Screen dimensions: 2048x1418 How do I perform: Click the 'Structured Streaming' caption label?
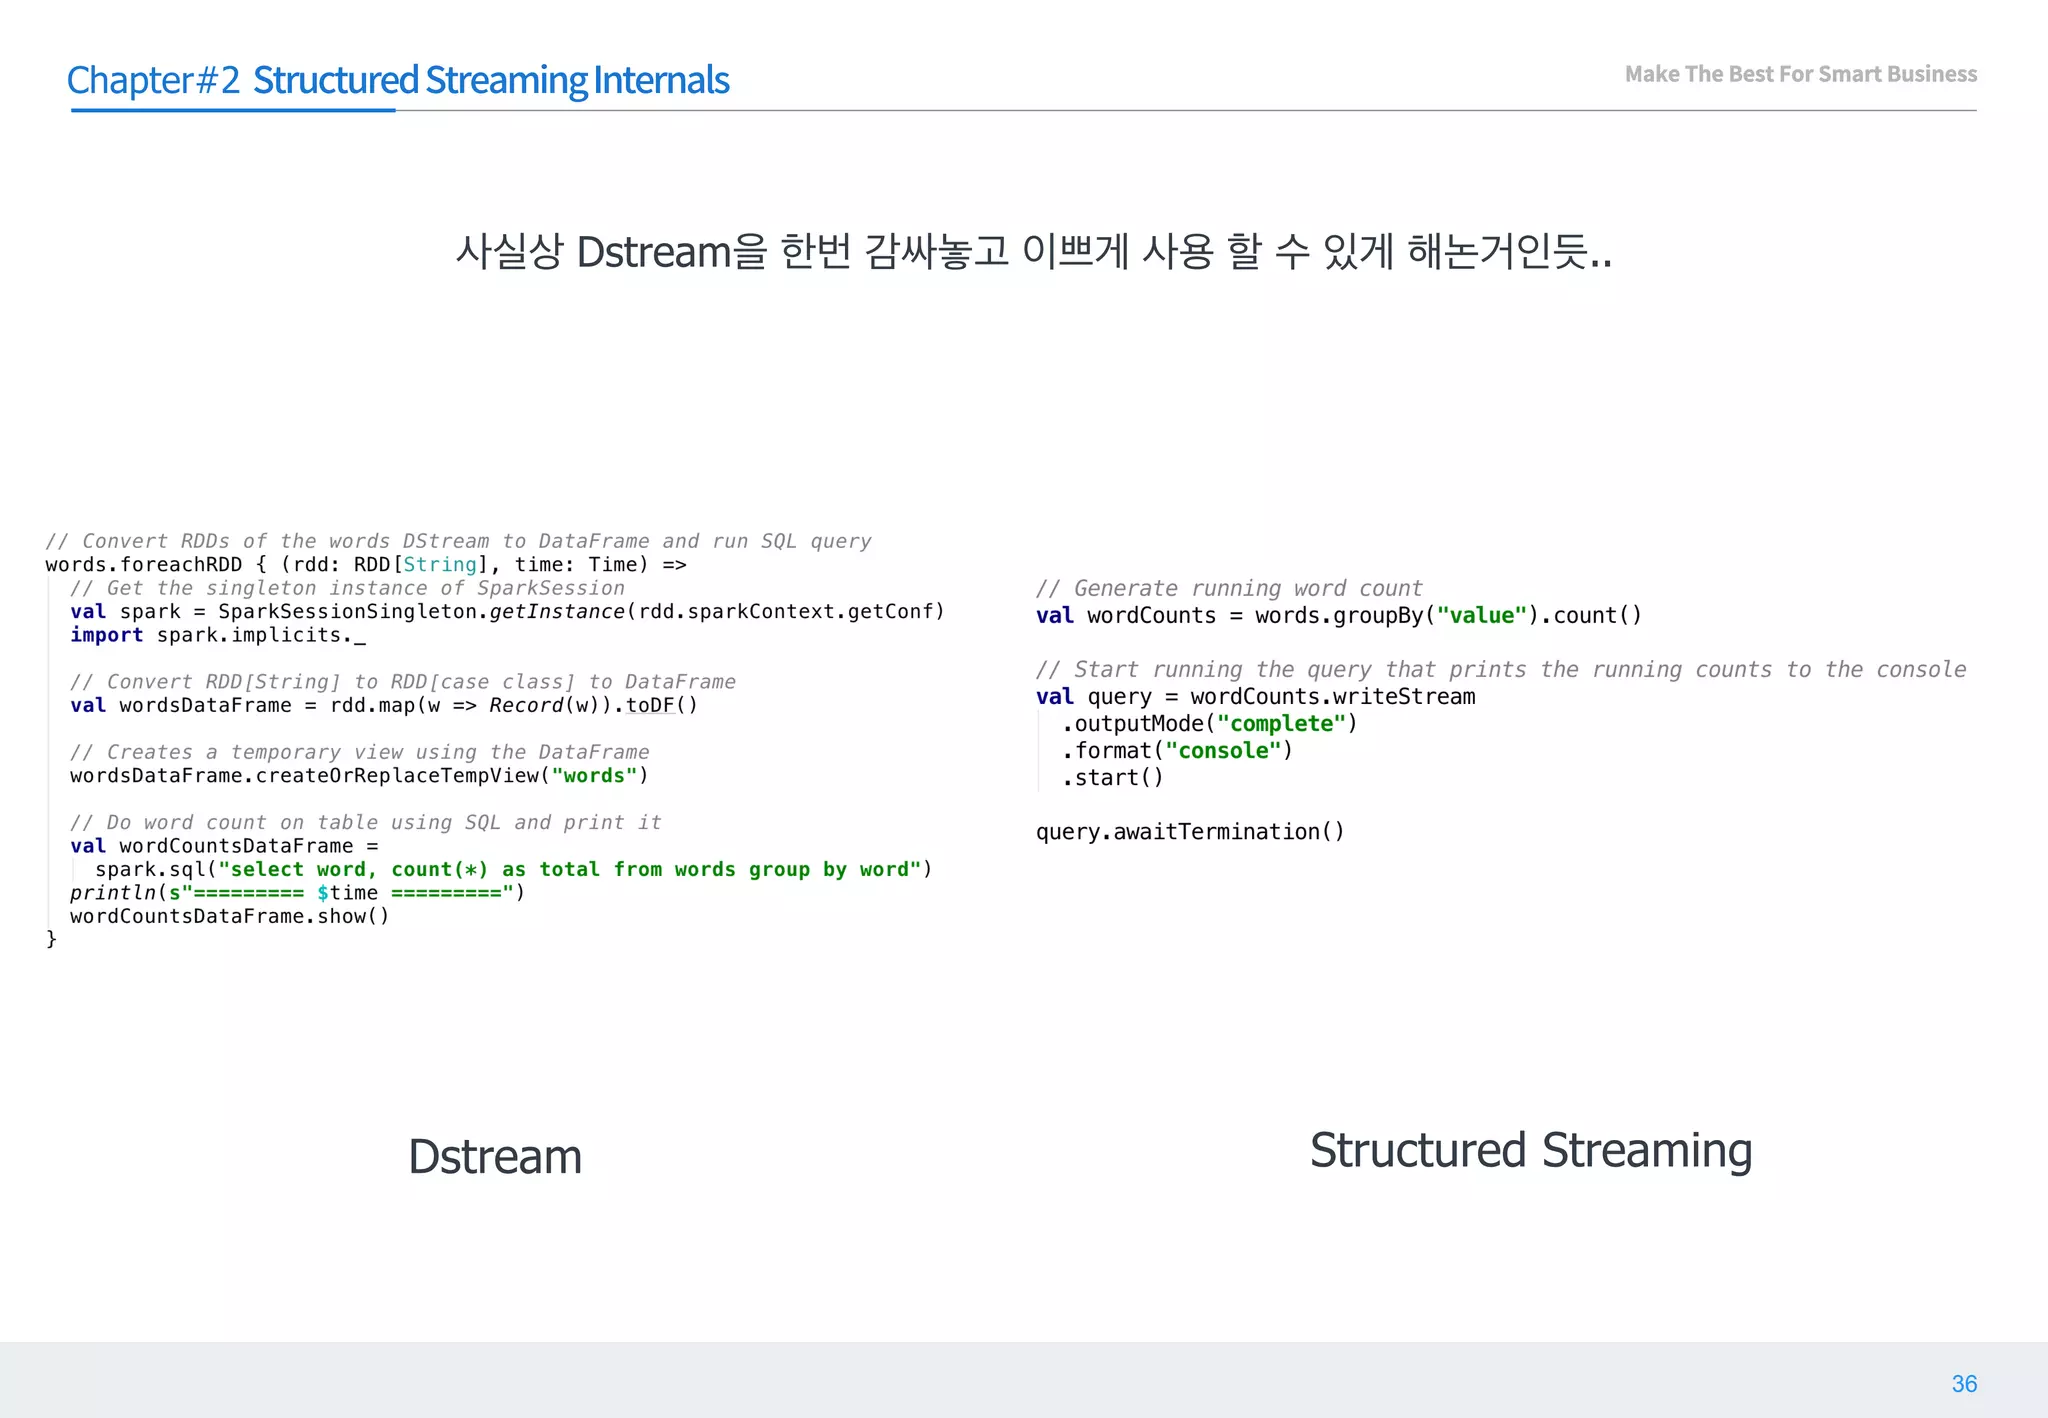pos(1531,1150)
